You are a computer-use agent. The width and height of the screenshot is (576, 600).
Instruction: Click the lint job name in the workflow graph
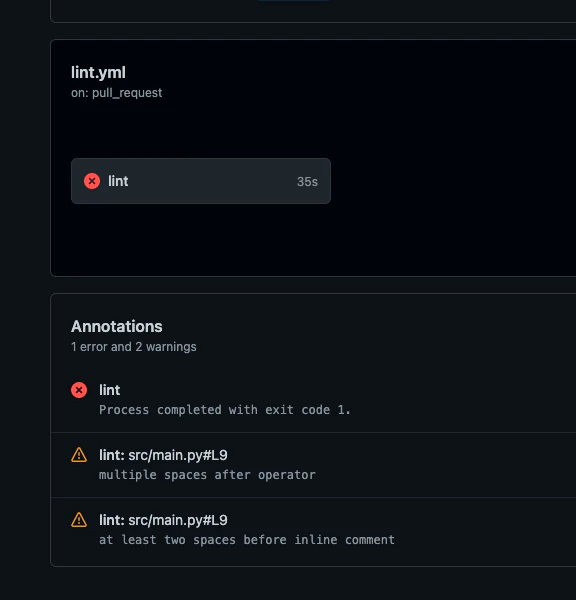pos(118,181)
